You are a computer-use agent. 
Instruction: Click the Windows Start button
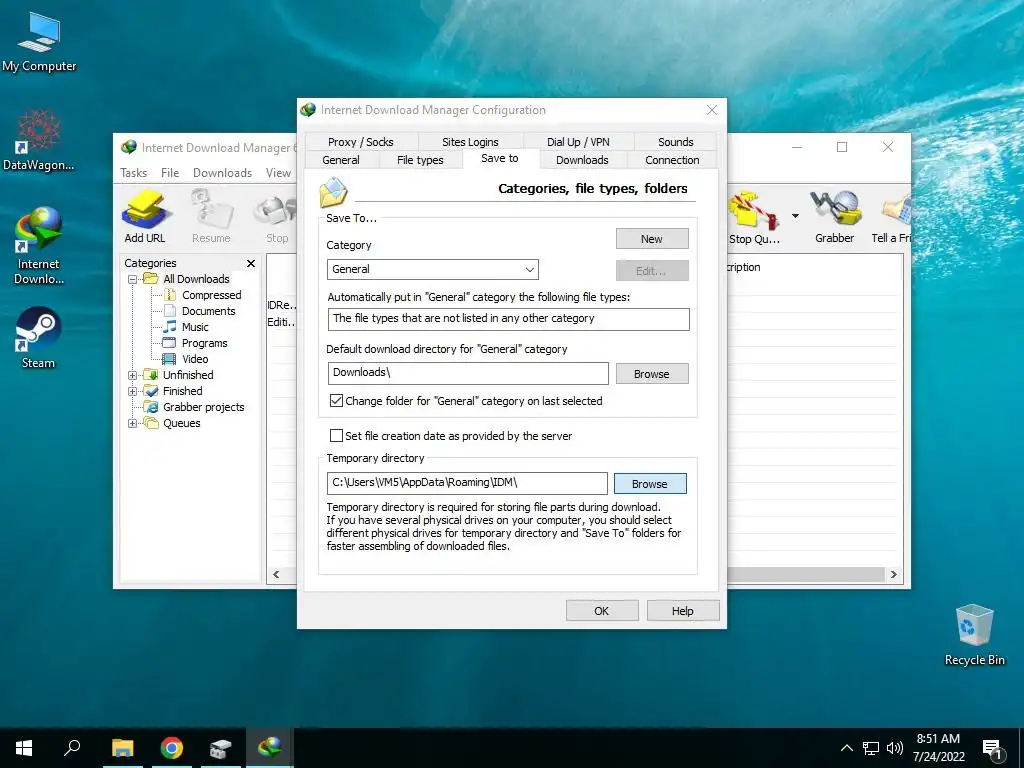(24, 748)
